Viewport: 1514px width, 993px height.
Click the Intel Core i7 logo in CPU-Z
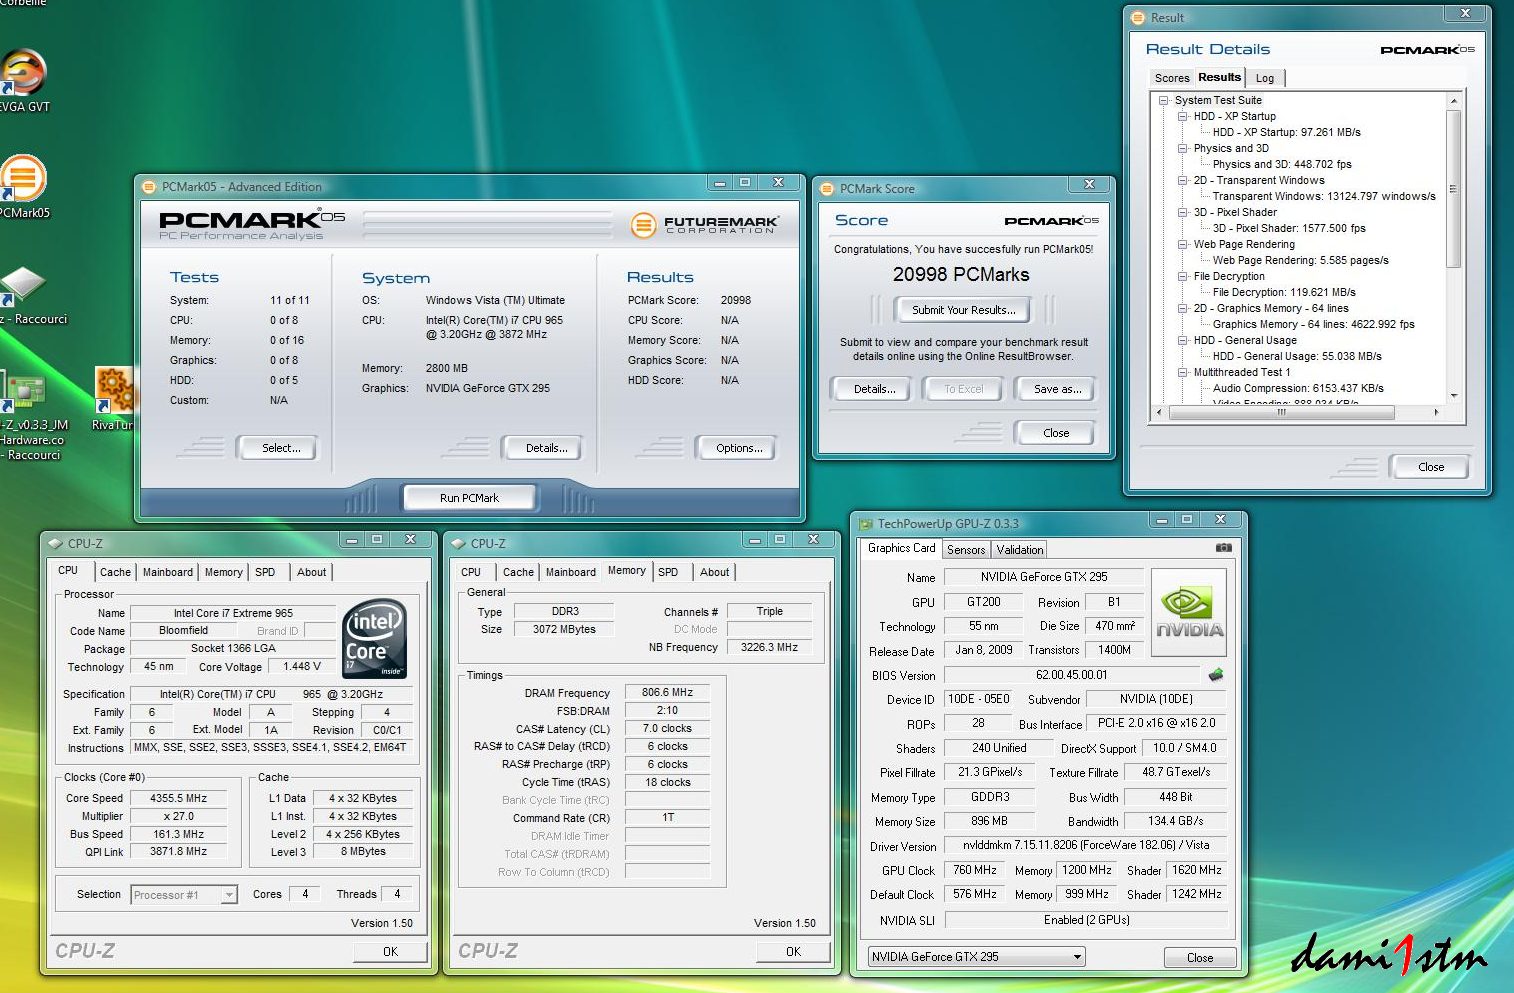click(374, 638)
